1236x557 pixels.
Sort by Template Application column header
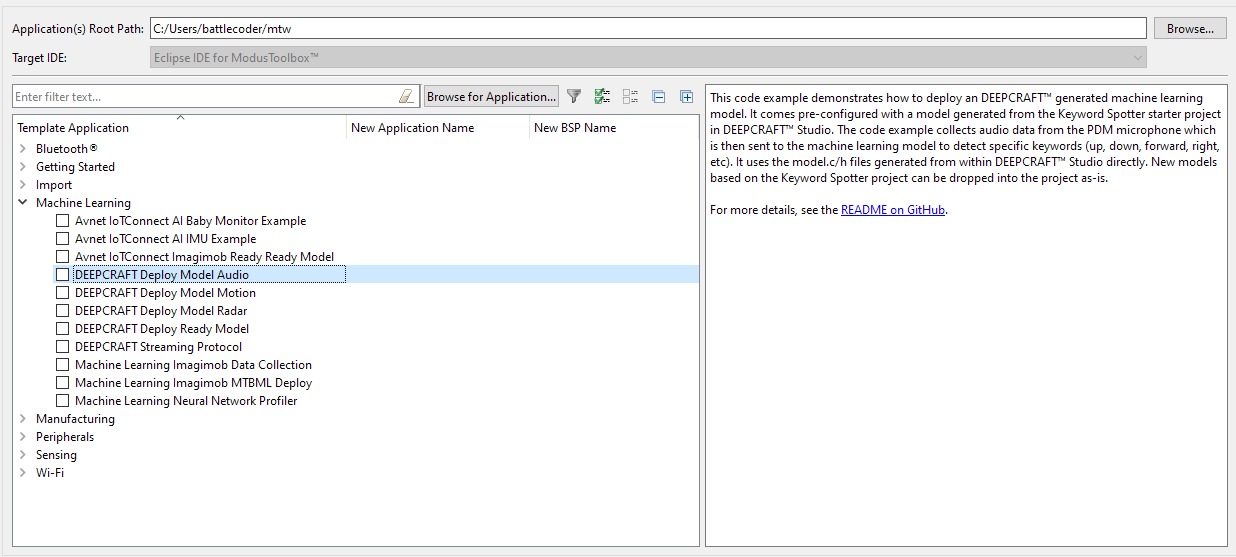pyautogui.click(x=180, y=128)
